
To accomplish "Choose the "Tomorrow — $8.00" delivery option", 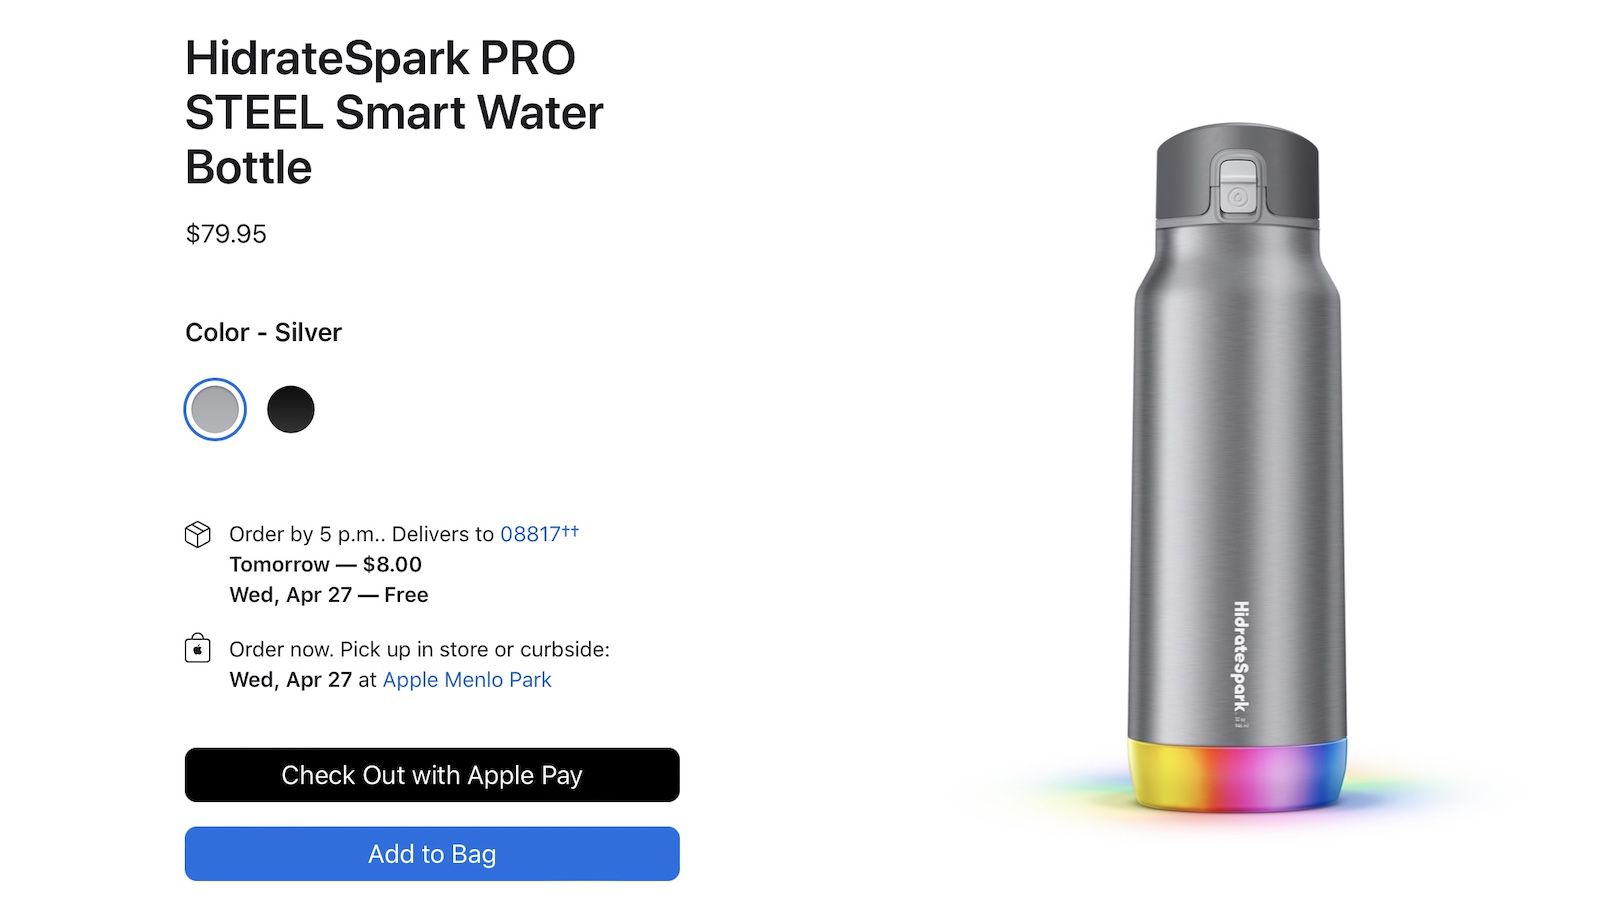I will click(x=325, y=564).
